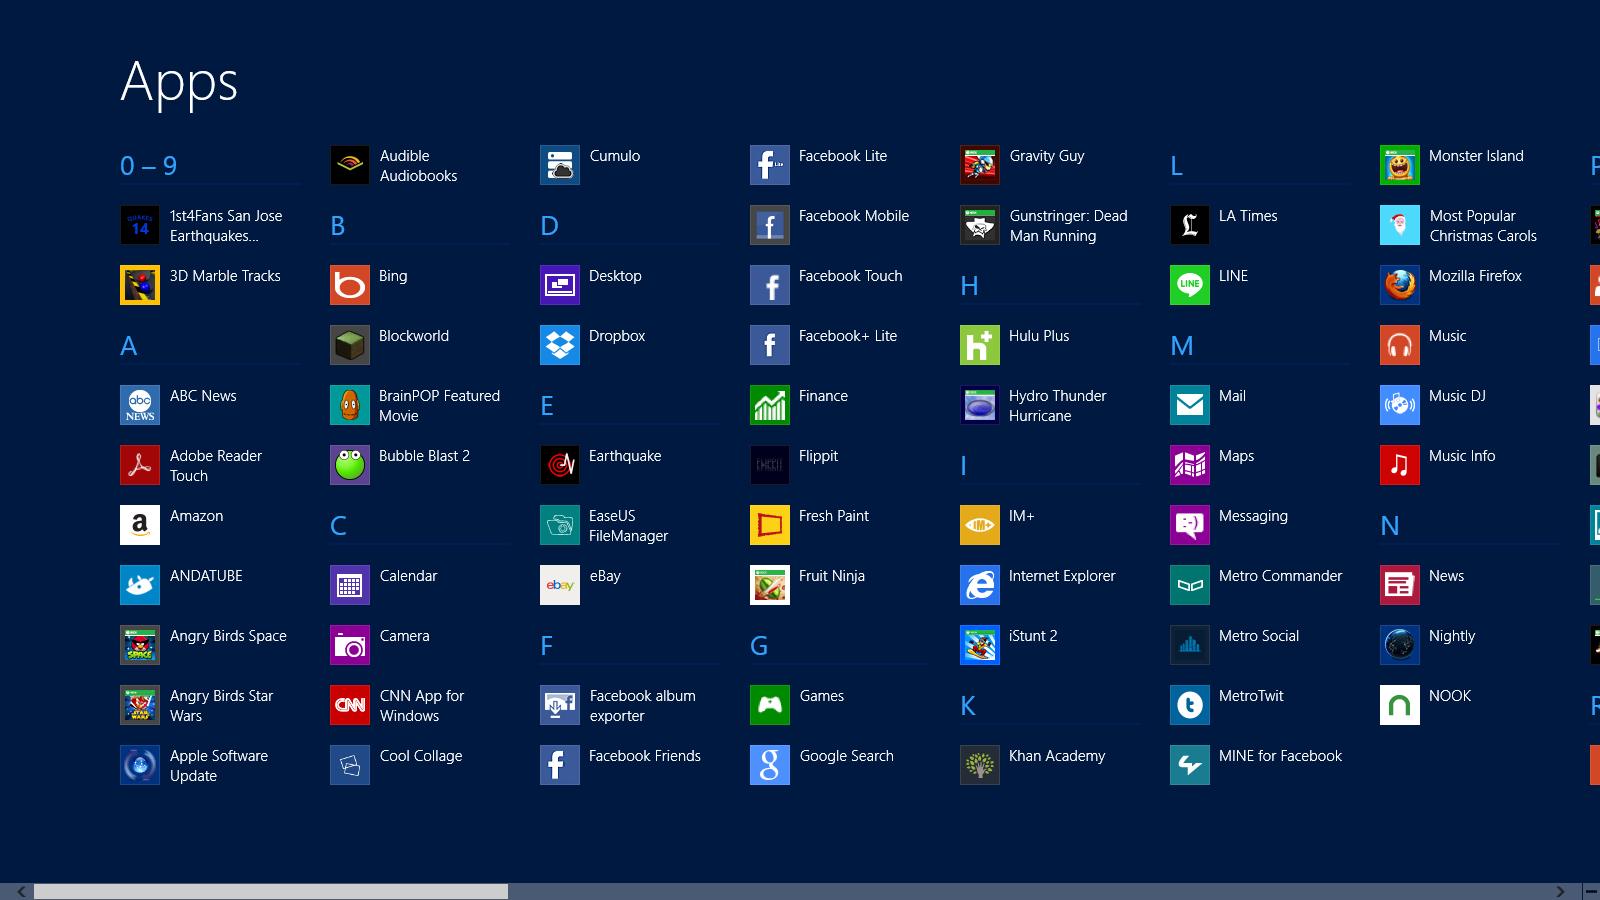This screenshot has width=1600, height=900.
Task: Click the 'Facebook album exporter' label
Action: click(x=642, y=706)
